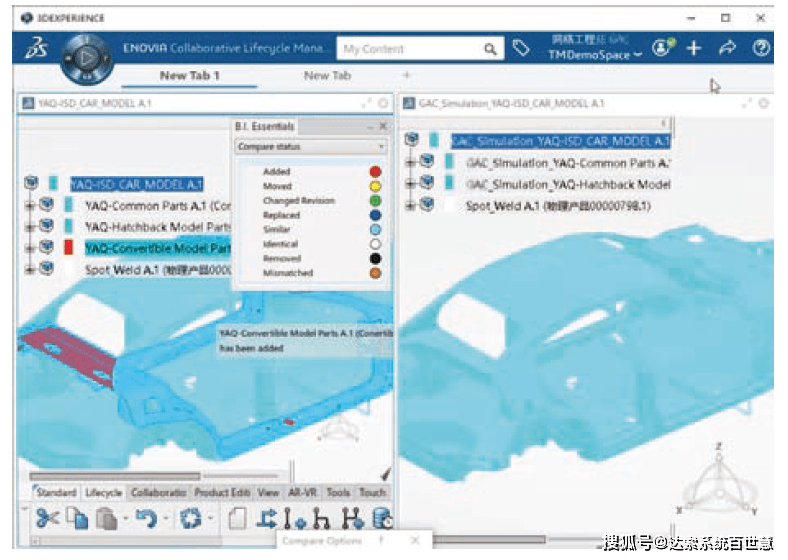Open Update dropdown arrow in toolbar
The width and height of the screenshot is (788, 560).
pyautogui.click(x=211, y=518)
